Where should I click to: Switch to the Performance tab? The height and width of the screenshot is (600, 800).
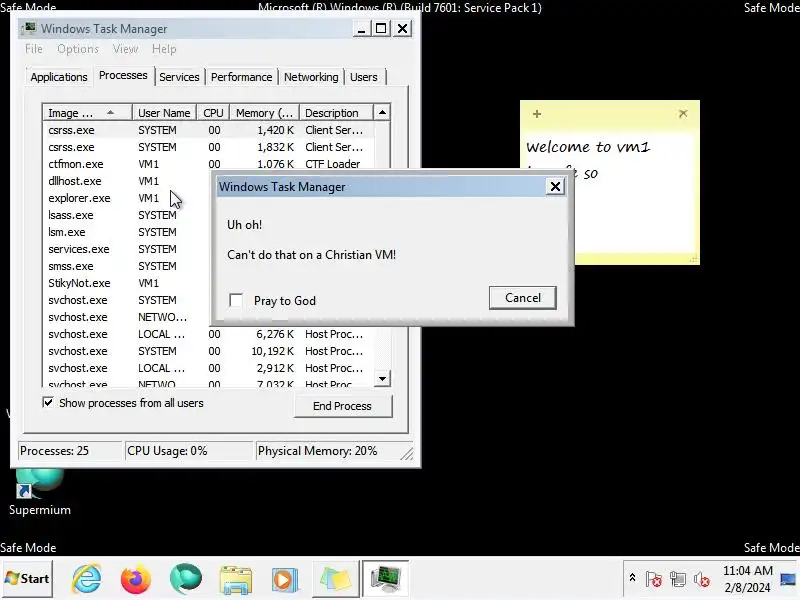click(241, 77)
